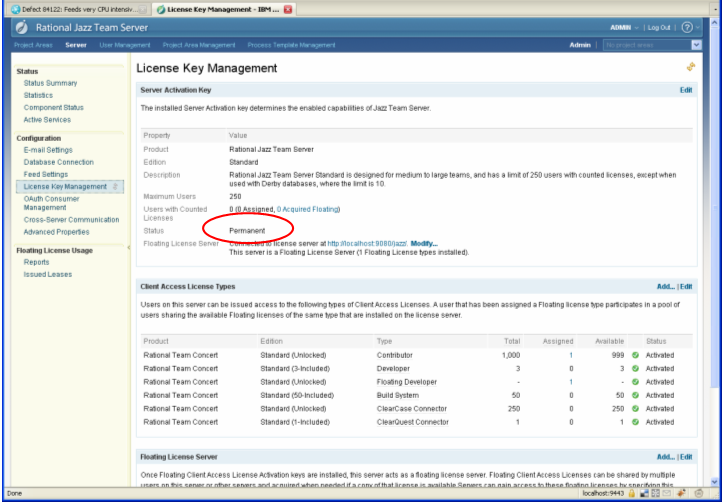Click the Permanent status value
The width and height of the screenshot is (724, 504).
pos(247,231)
